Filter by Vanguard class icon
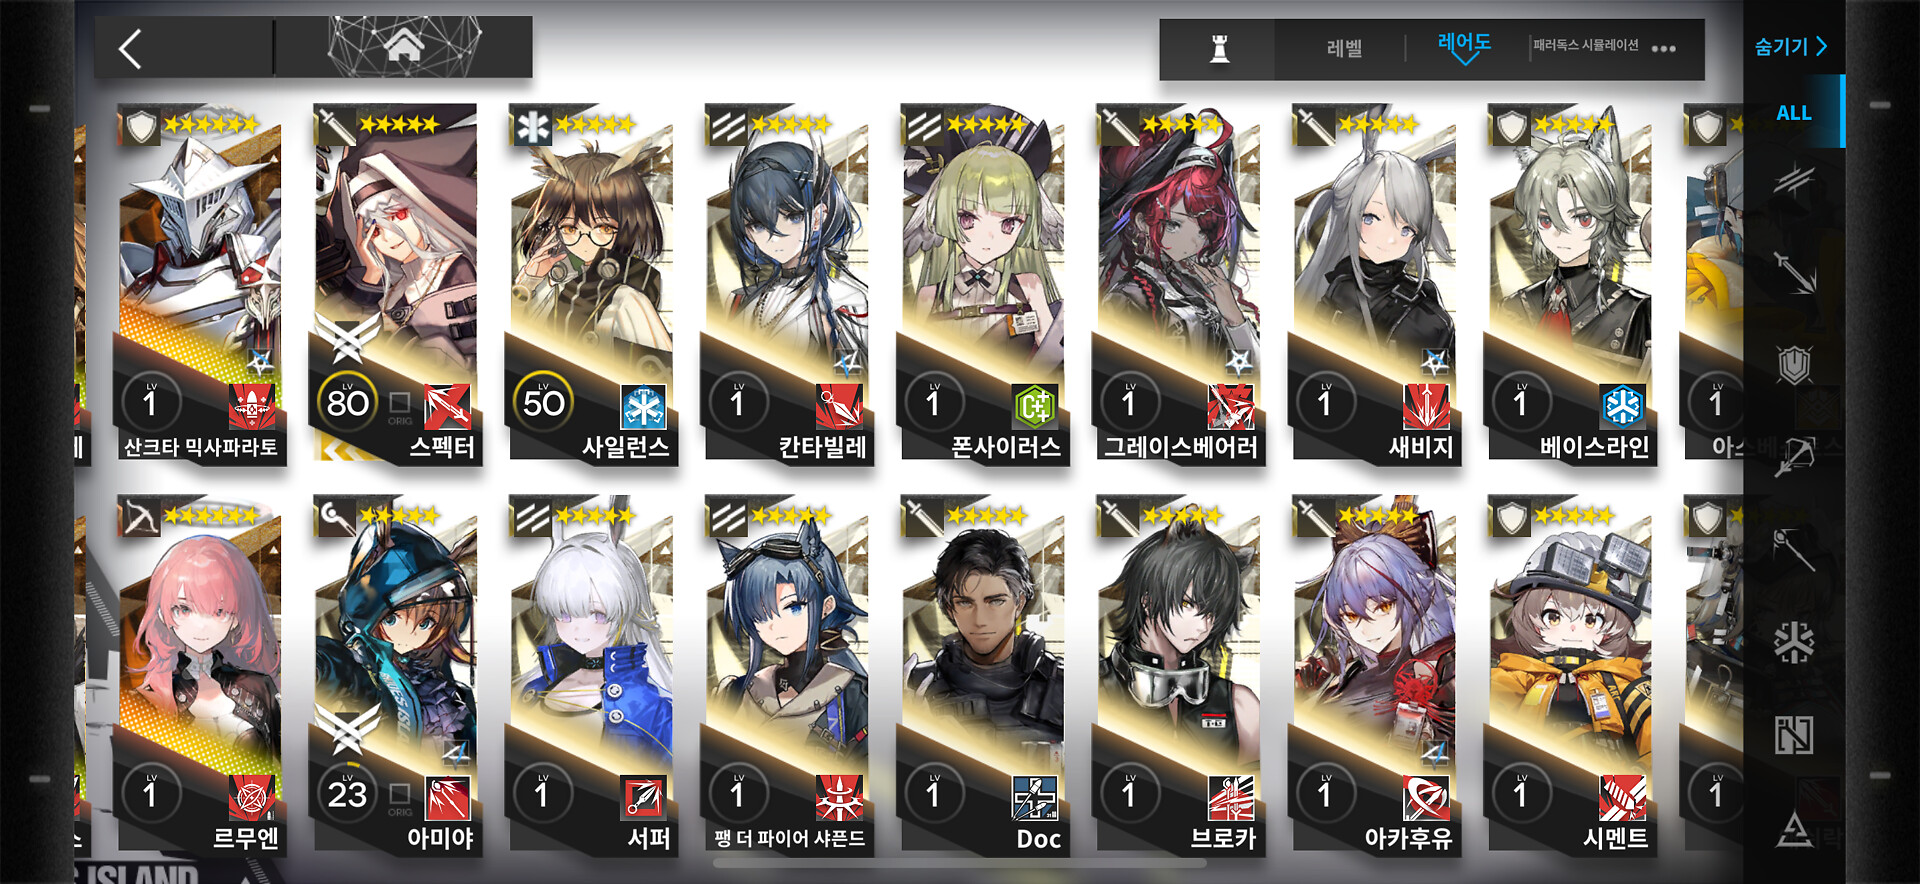 (x=1794, y=180)
